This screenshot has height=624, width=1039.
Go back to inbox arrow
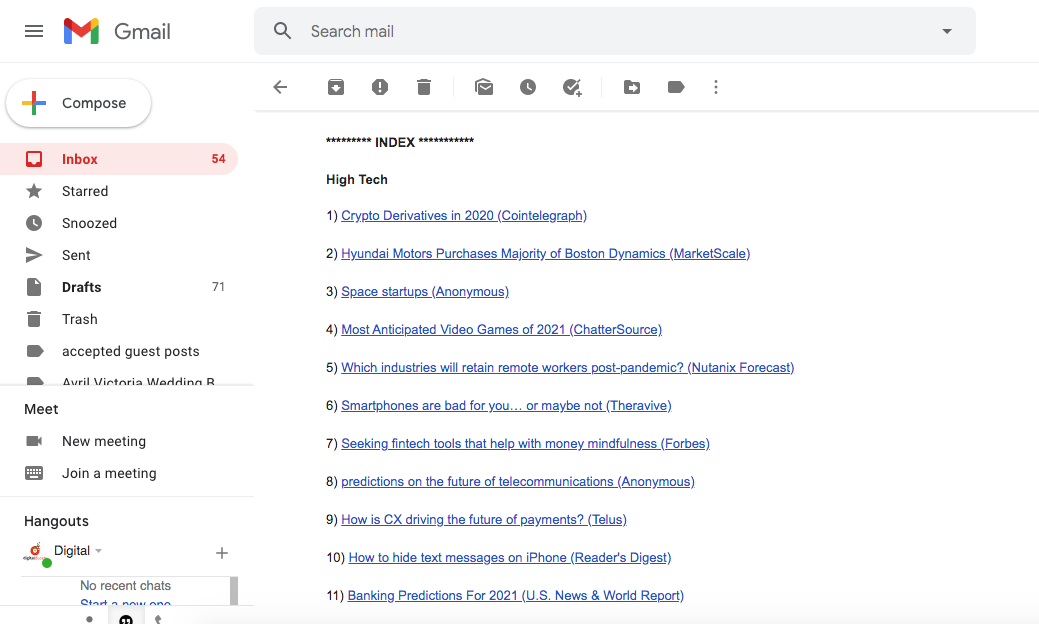[280, 87]
